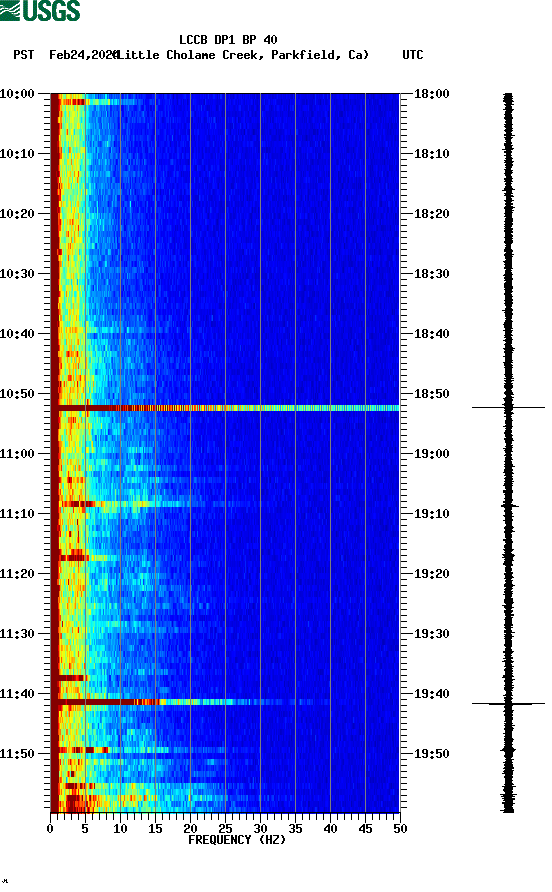This screenshot has width=552, height=892.
Task: Click the 'PST' timezone label
Action: (24, 55)
